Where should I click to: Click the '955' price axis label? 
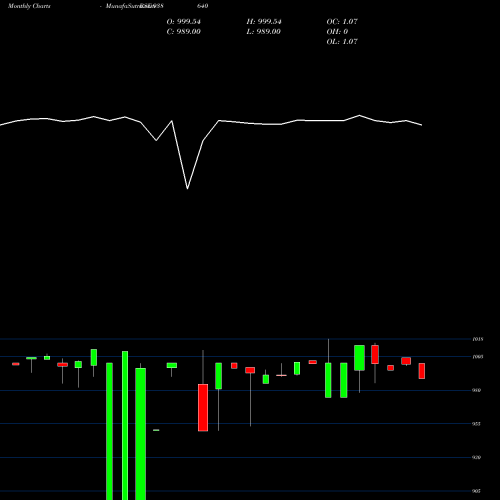(x=477, y=424)
